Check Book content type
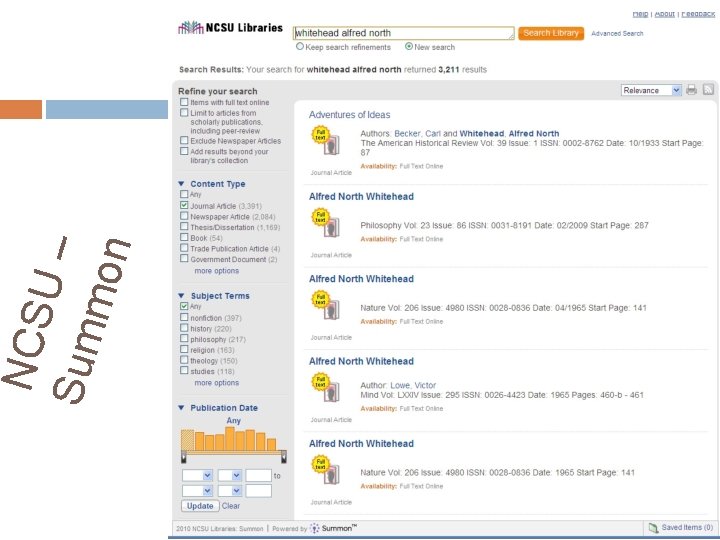Screen dimensions: 720x540 coord(184,237)
